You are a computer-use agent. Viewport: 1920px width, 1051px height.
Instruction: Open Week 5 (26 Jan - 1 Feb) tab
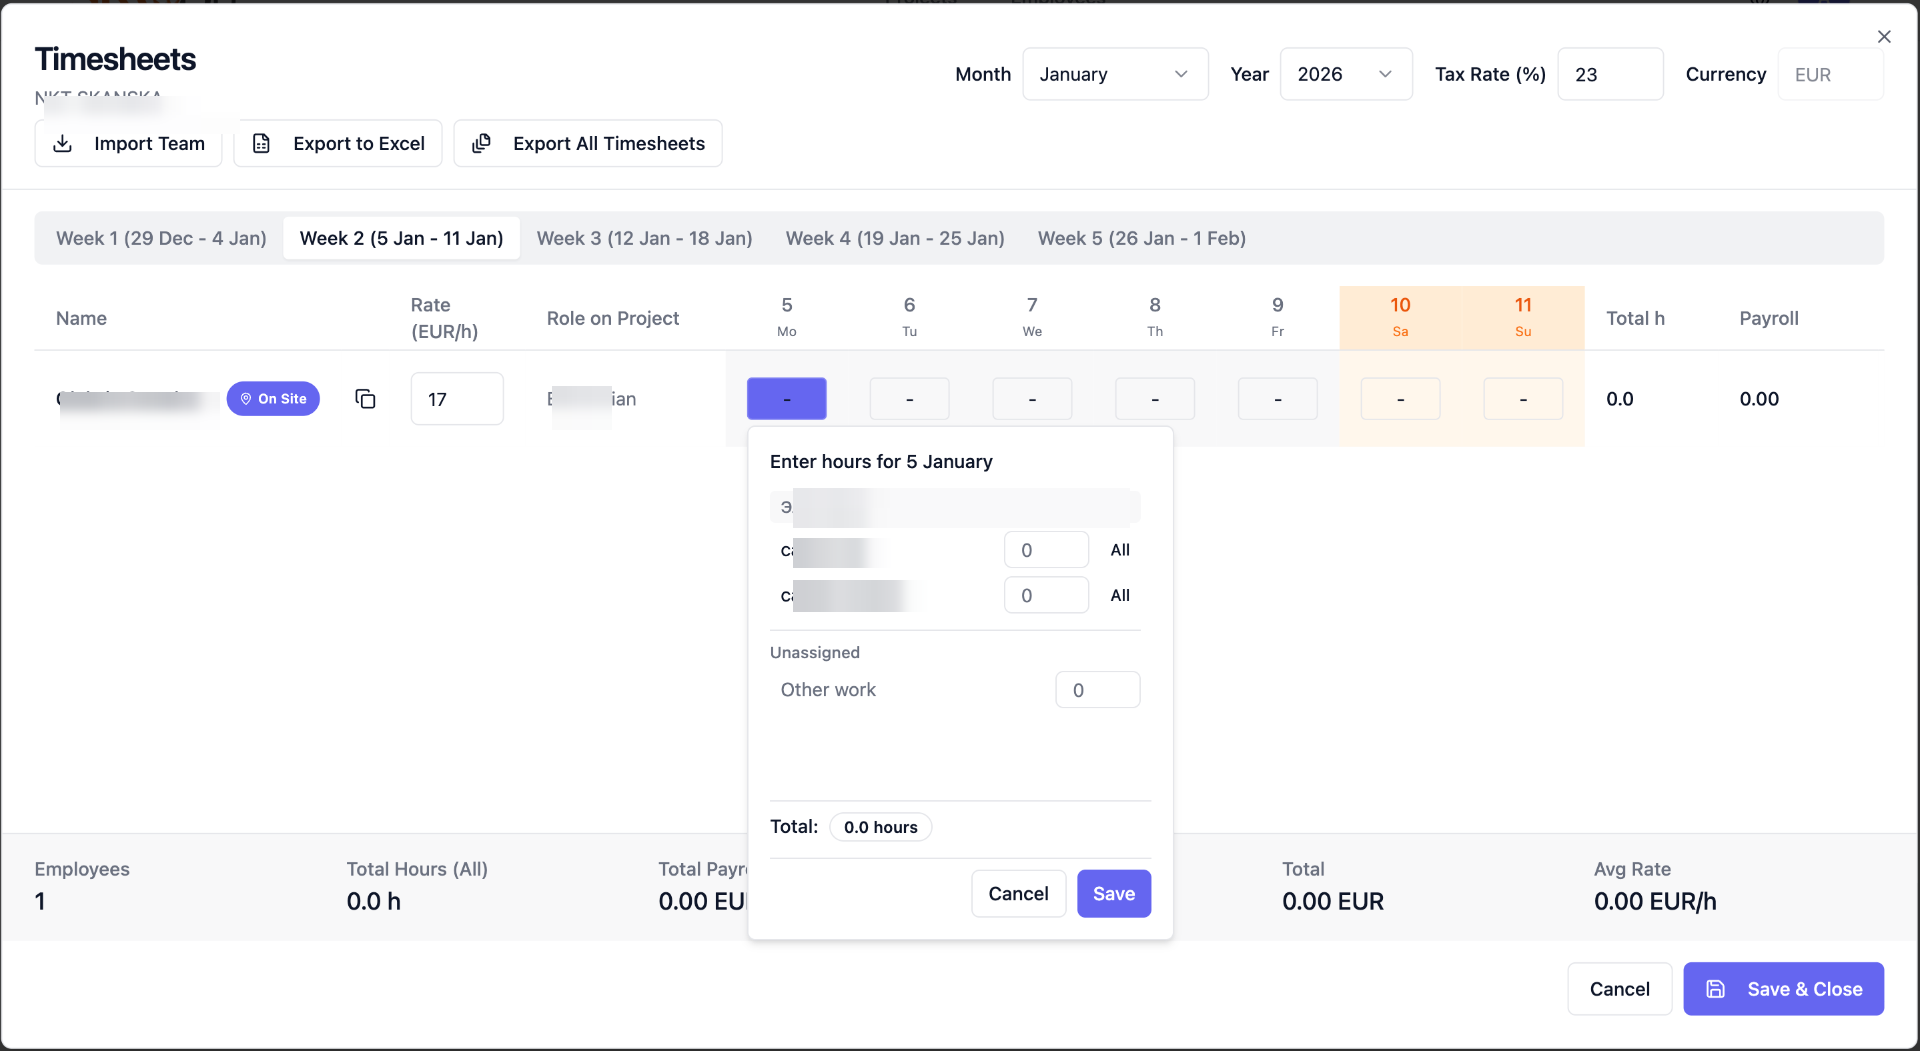1141,238
